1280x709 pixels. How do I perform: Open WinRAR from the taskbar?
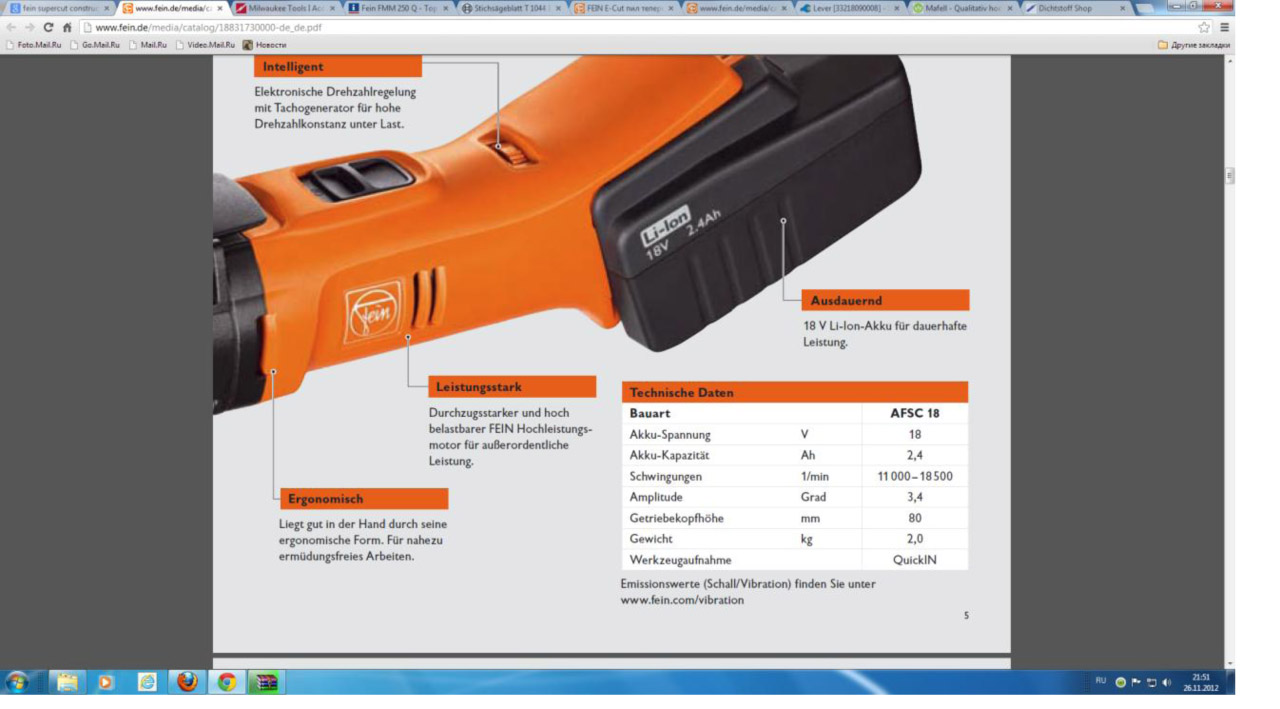(x=266, y=682)
